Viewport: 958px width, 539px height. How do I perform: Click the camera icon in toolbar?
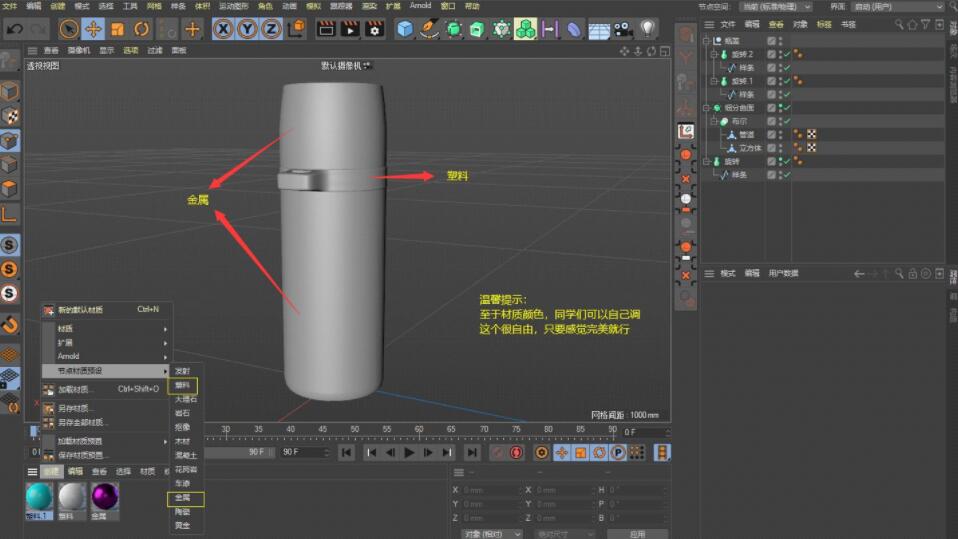pos(623,29)
